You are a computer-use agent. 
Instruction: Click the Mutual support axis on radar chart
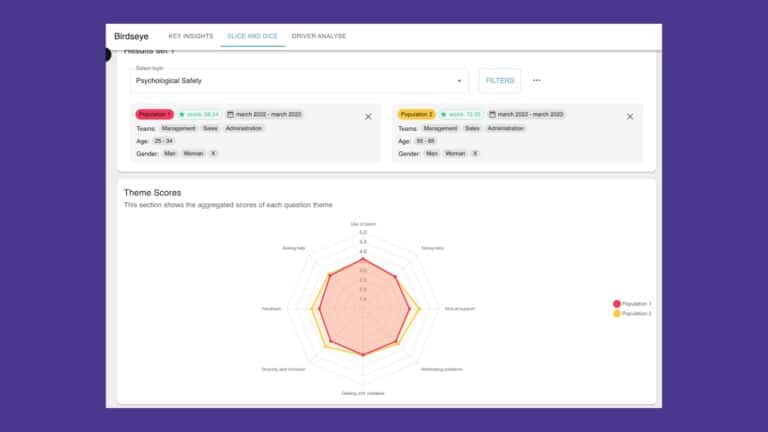coord(459,309)
